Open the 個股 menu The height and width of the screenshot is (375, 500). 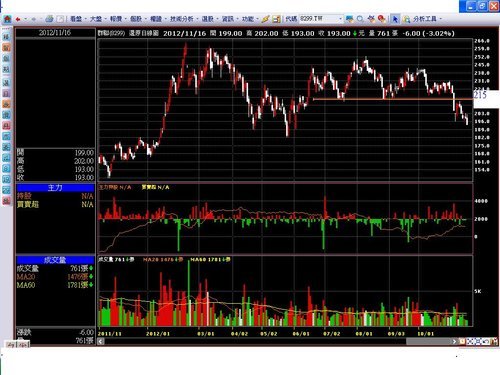pos(136,19)
